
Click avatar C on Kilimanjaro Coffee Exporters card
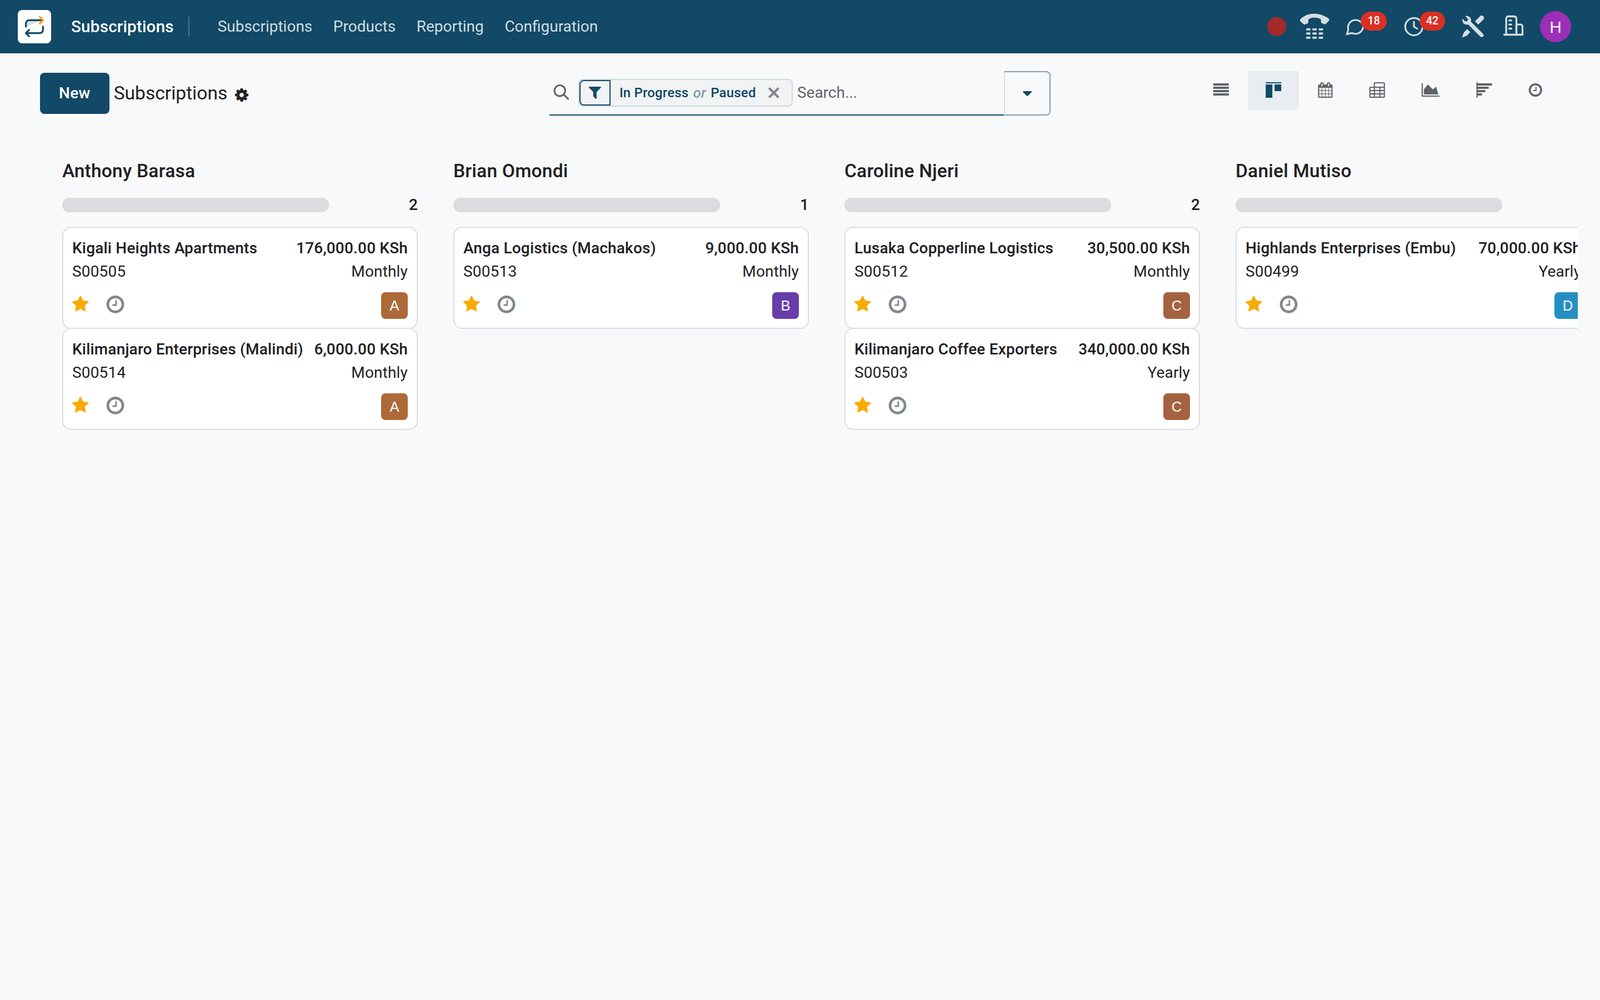[1176, 407]
